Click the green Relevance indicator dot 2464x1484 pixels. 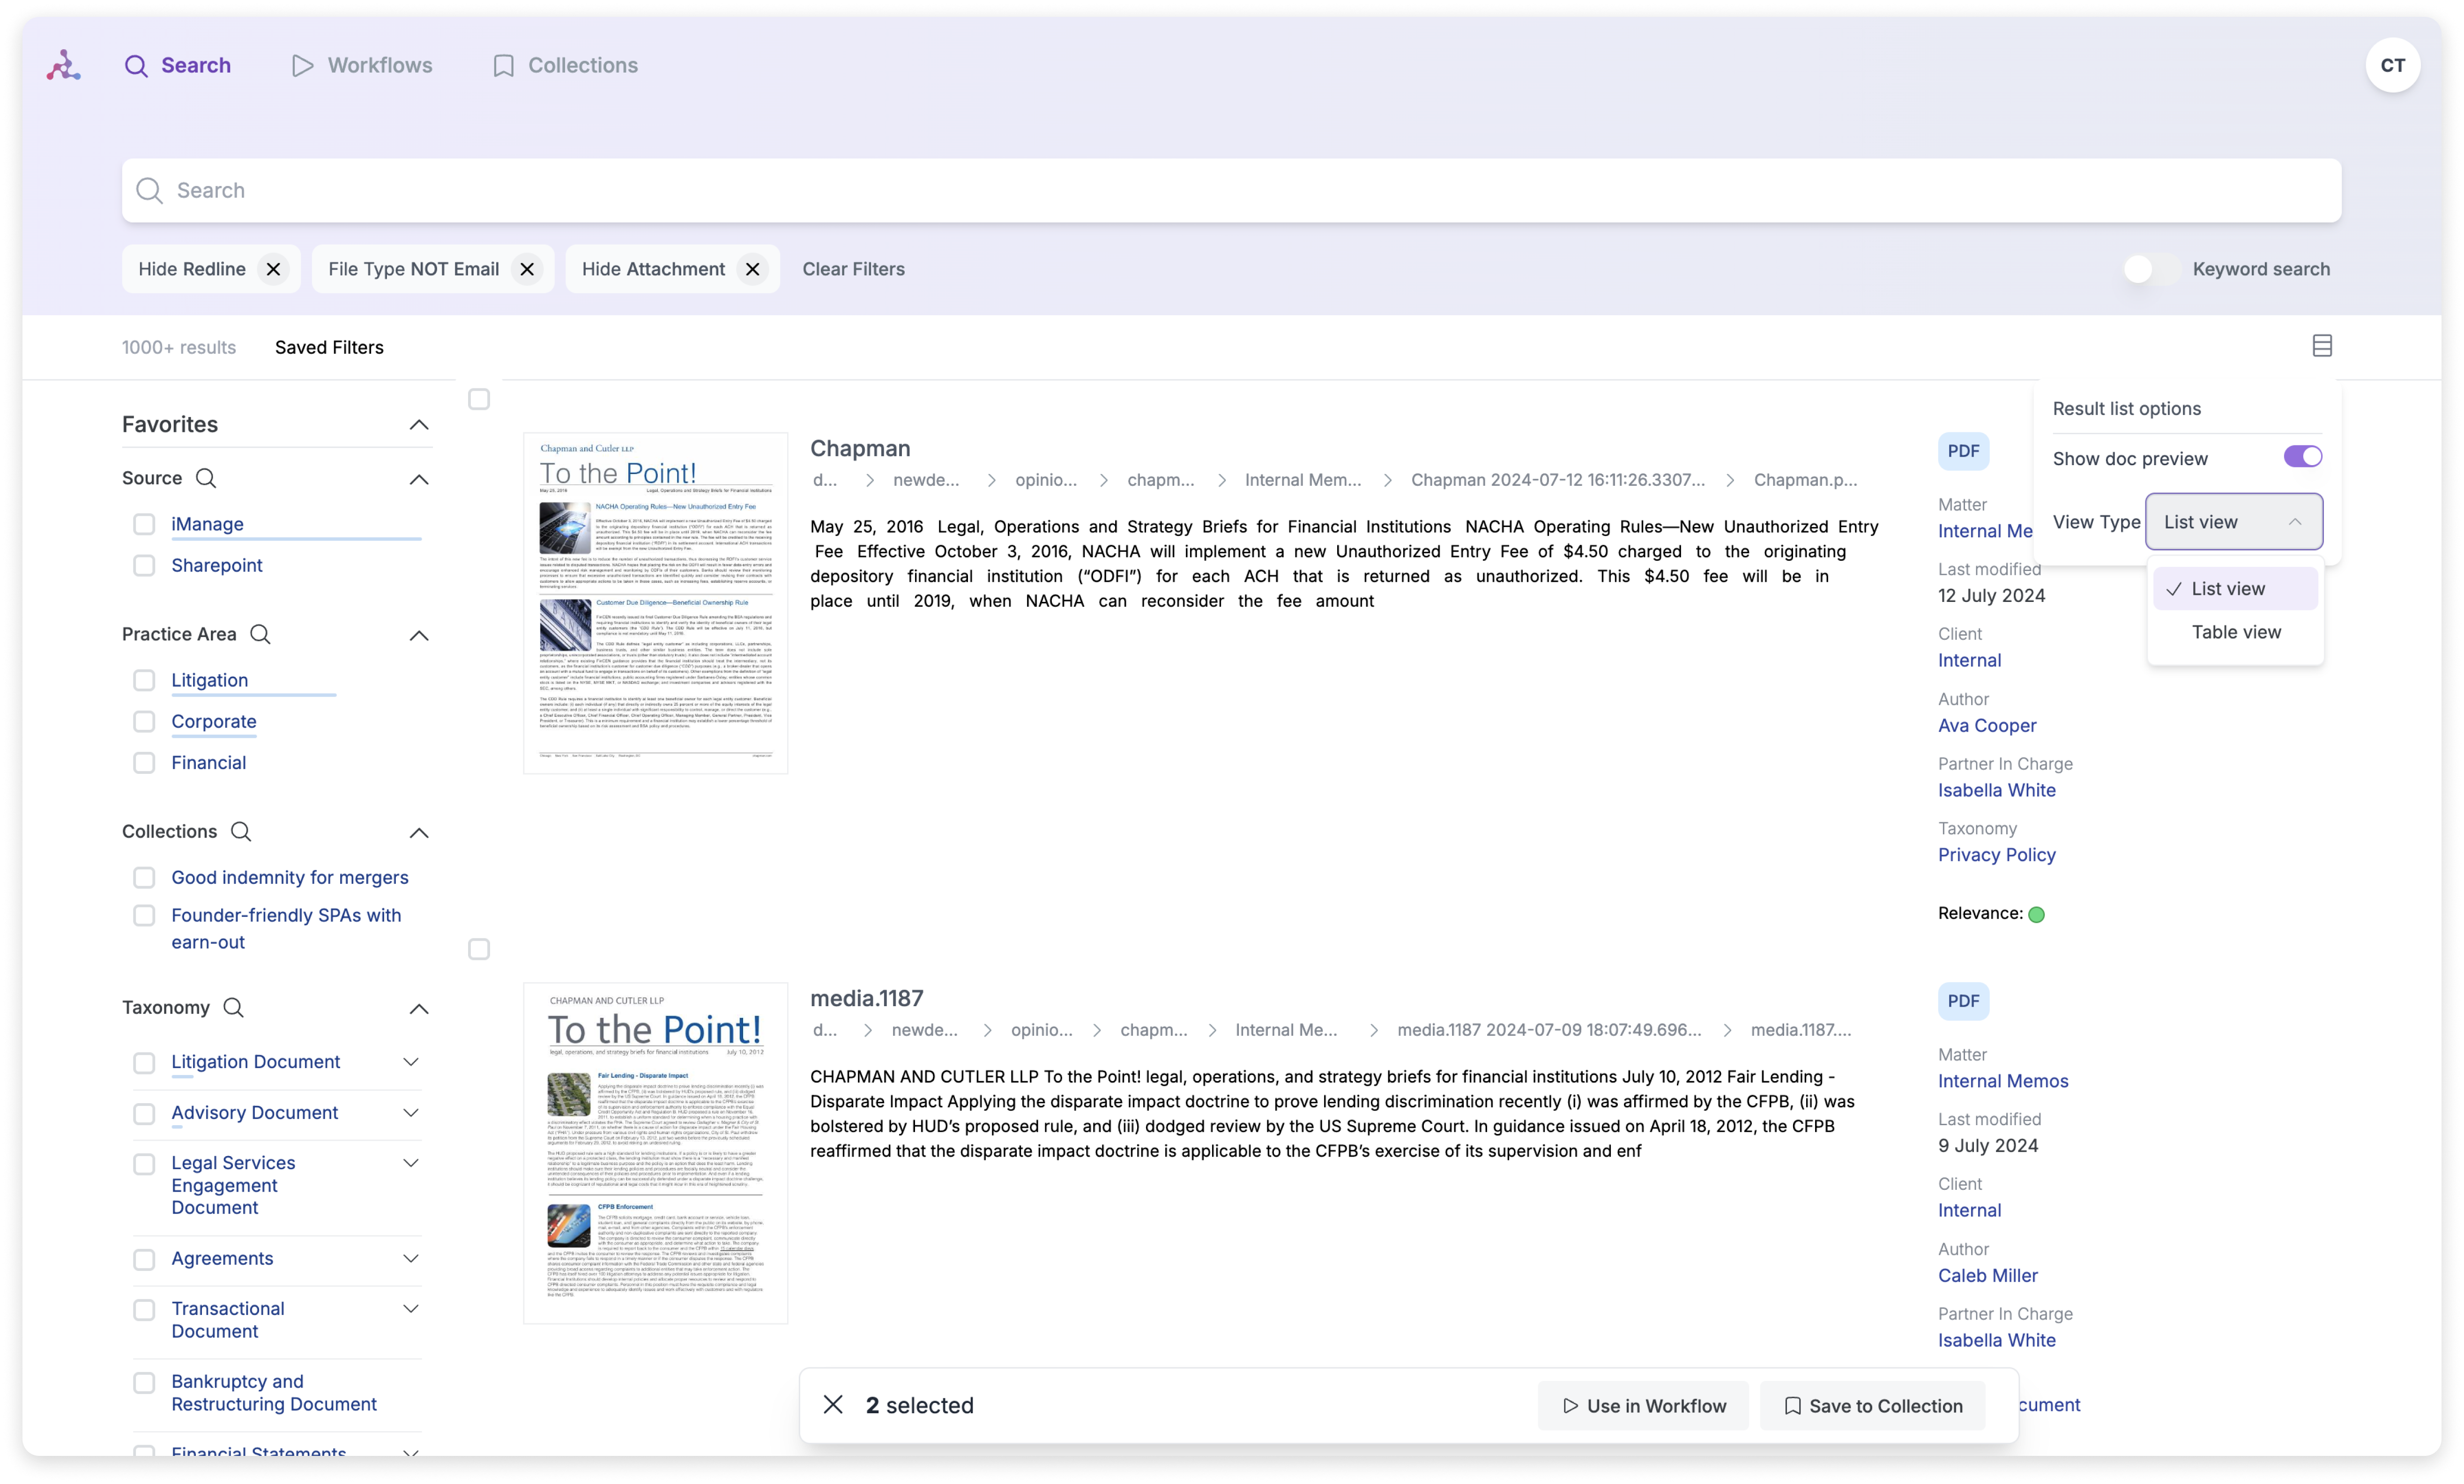tap(2036, 914)
